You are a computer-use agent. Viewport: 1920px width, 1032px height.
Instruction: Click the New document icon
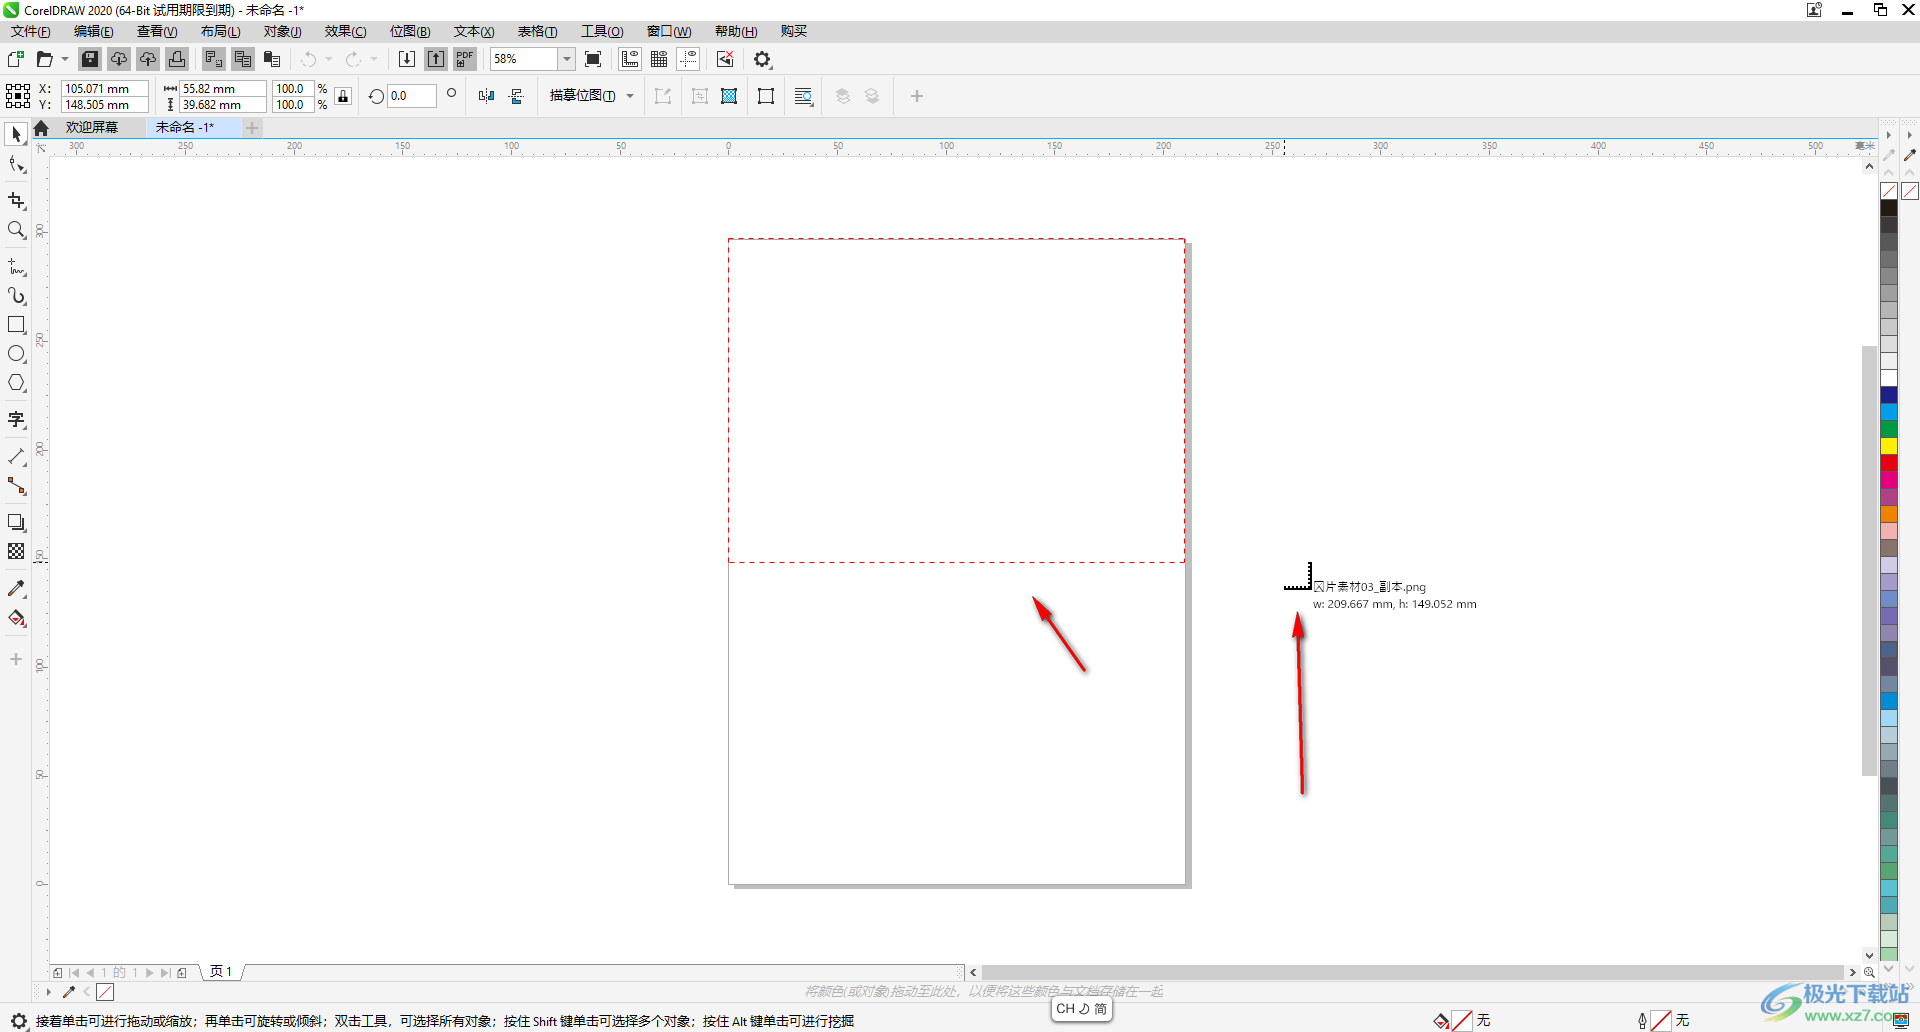tap(15, 59)
